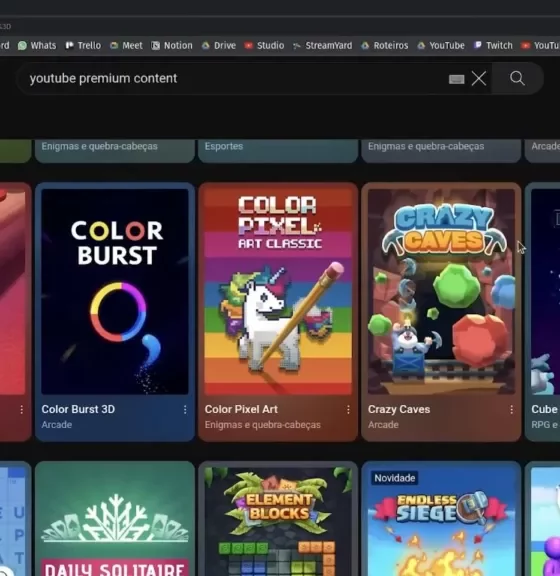Screen dimensions: 560x576
Task: Open the YouTube bookmark with Drive icon
Action: click(441, 46)
